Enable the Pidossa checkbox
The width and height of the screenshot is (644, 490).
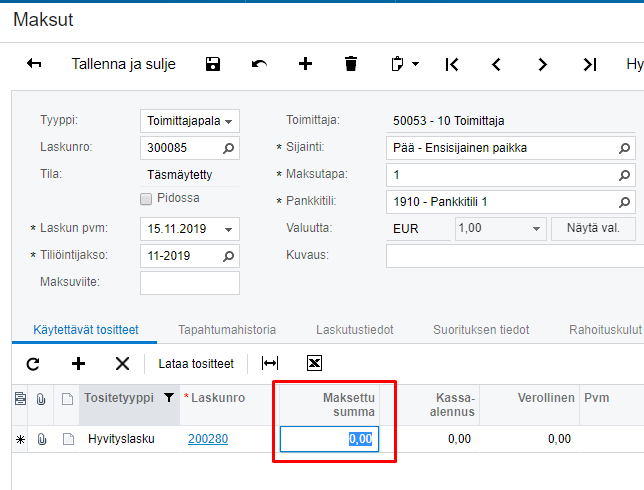click(147, 198)
